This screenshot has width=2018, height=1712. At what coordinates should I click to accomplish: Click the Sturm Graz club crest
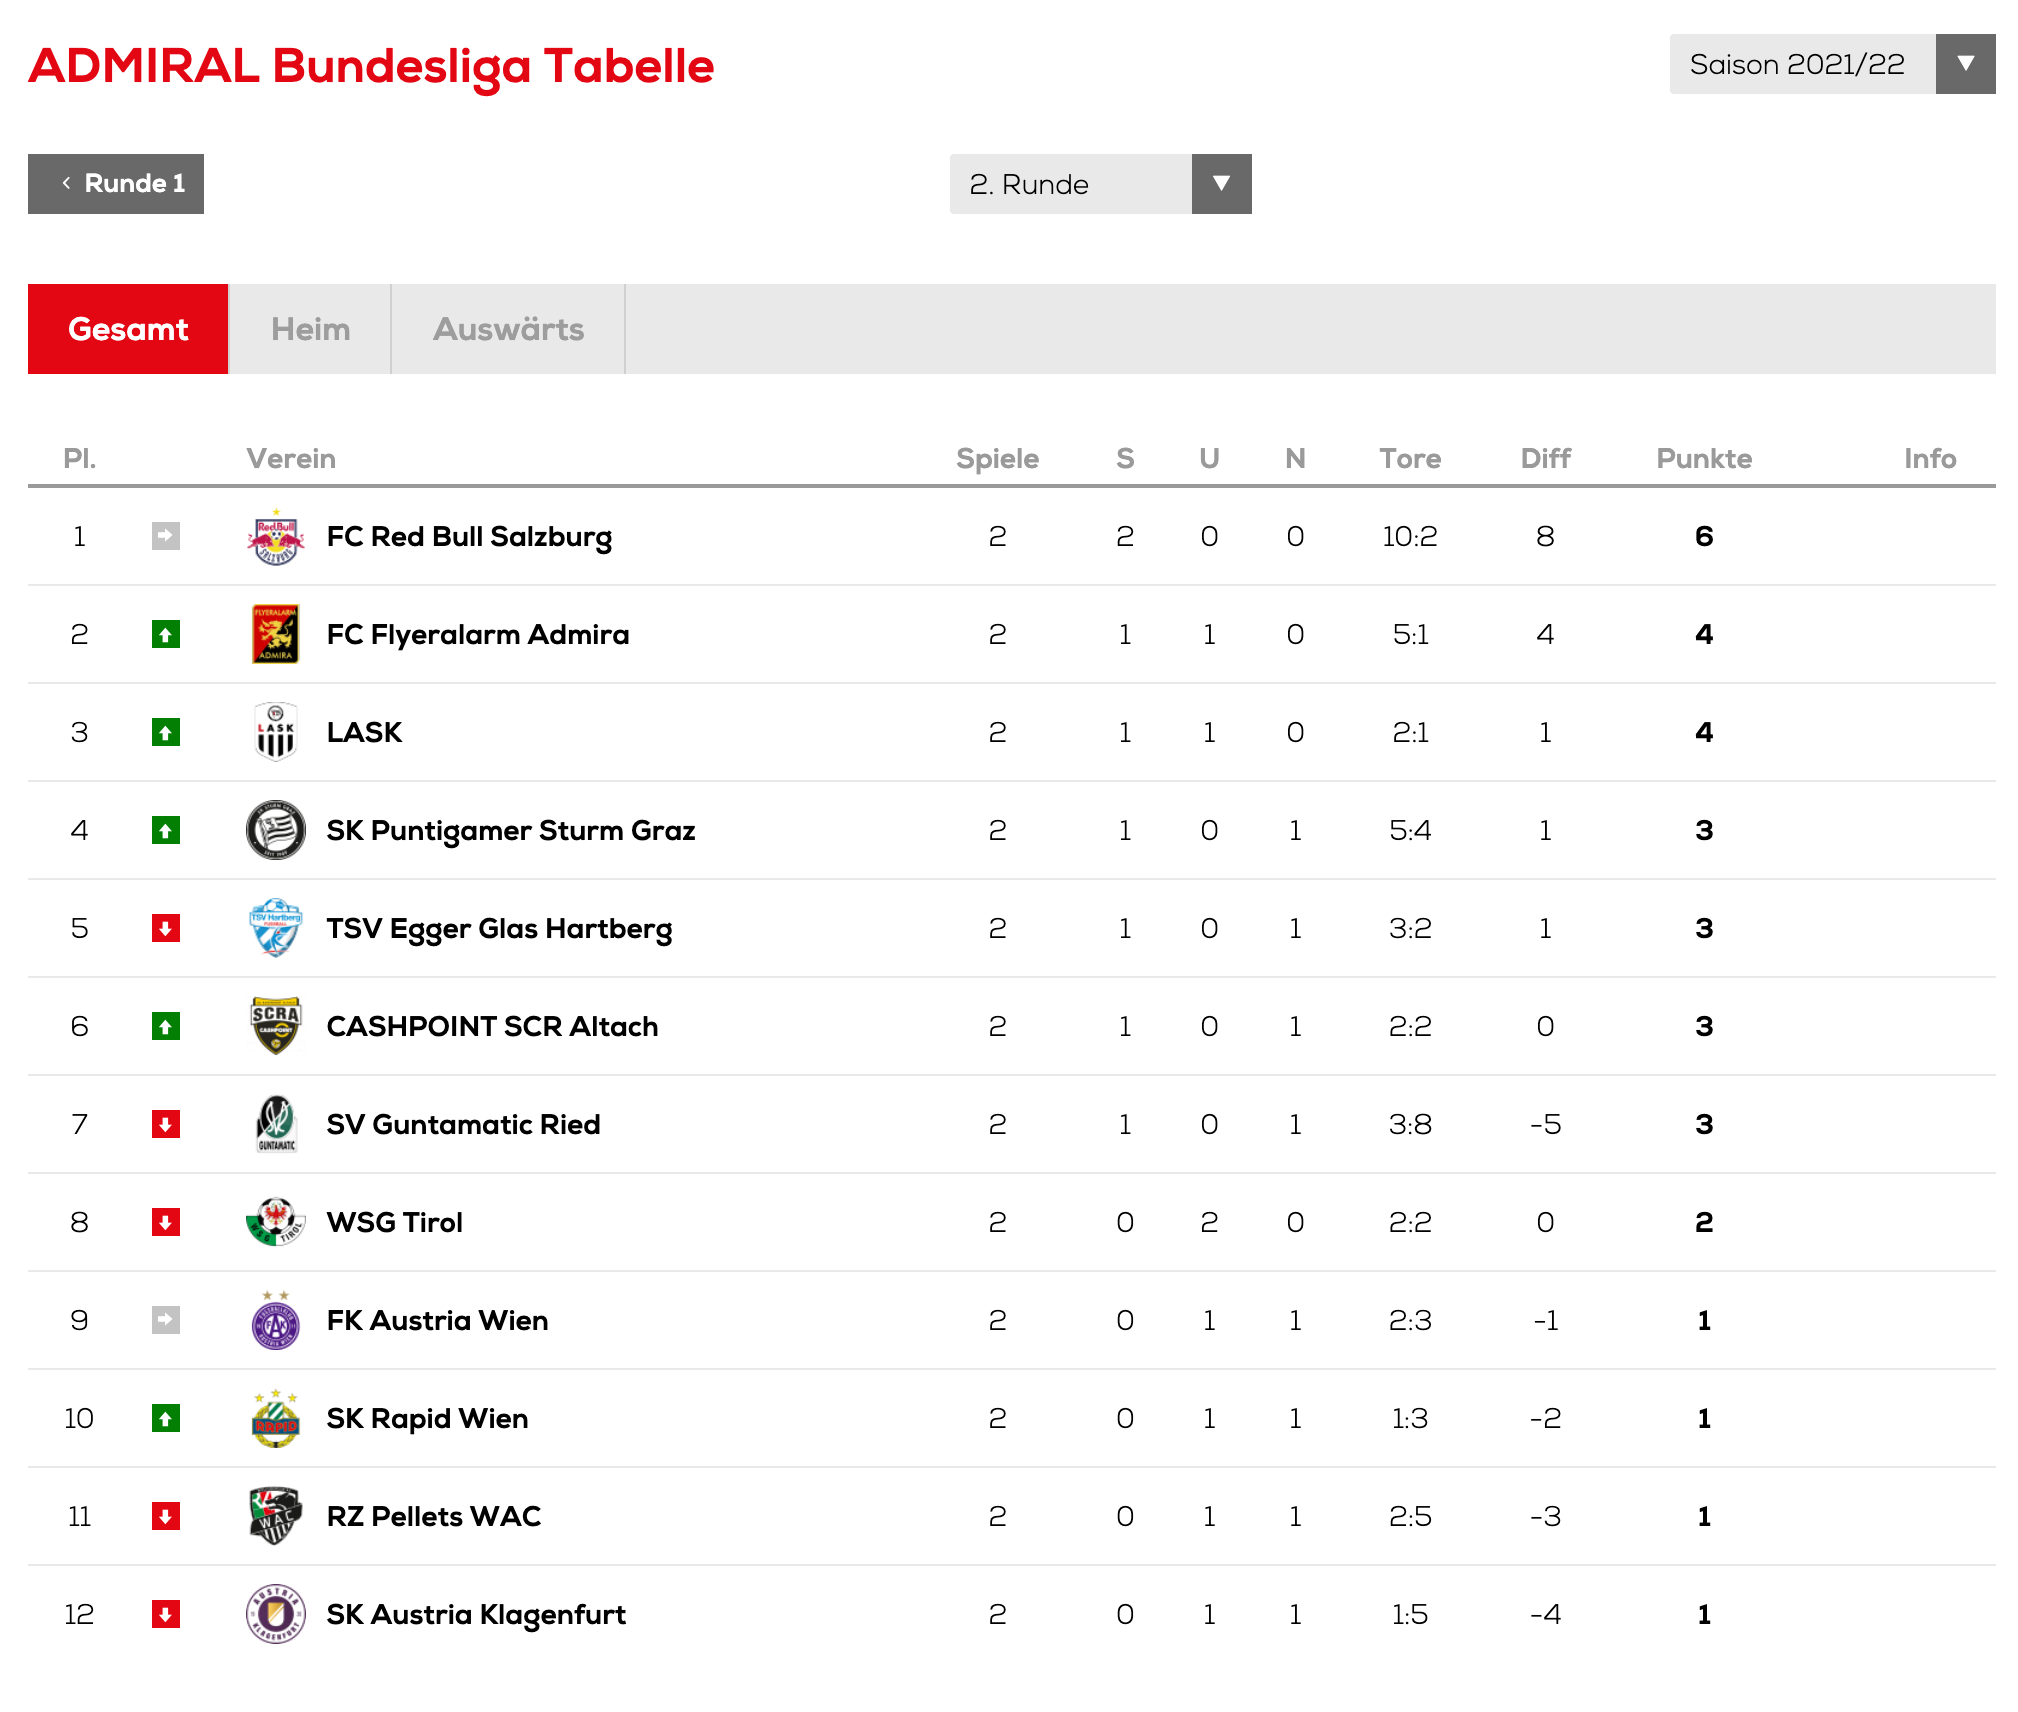(x=276, y=830)
